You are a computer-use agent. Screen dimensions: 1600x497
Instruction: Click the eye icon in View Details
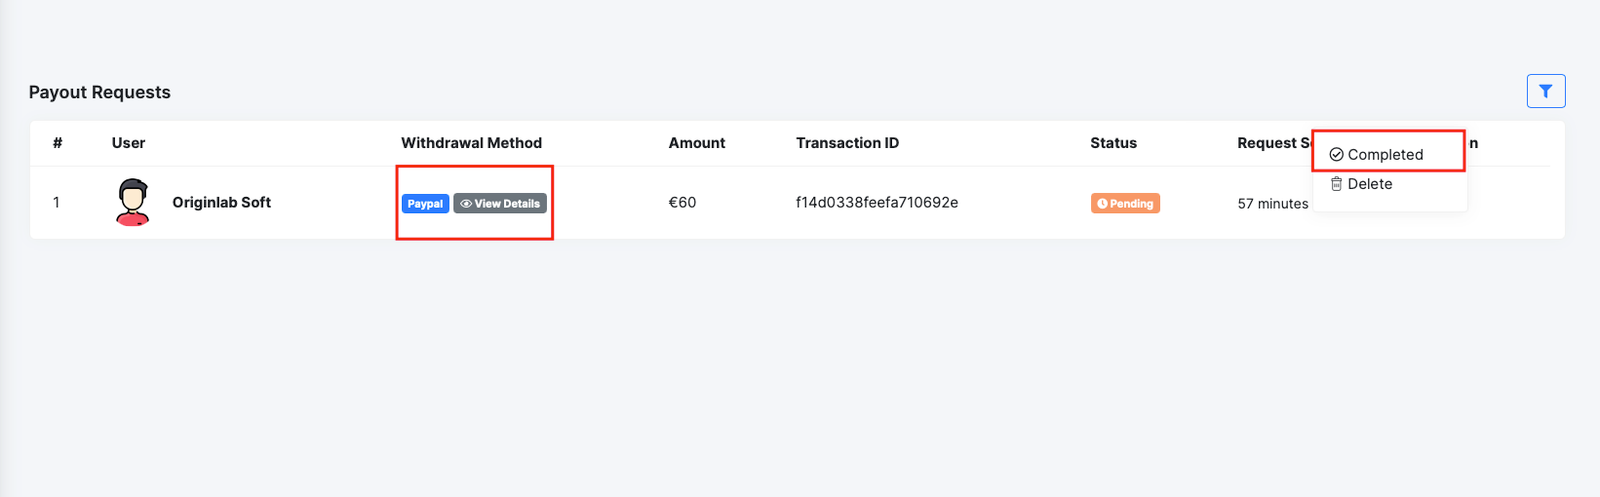pos(466,204)
